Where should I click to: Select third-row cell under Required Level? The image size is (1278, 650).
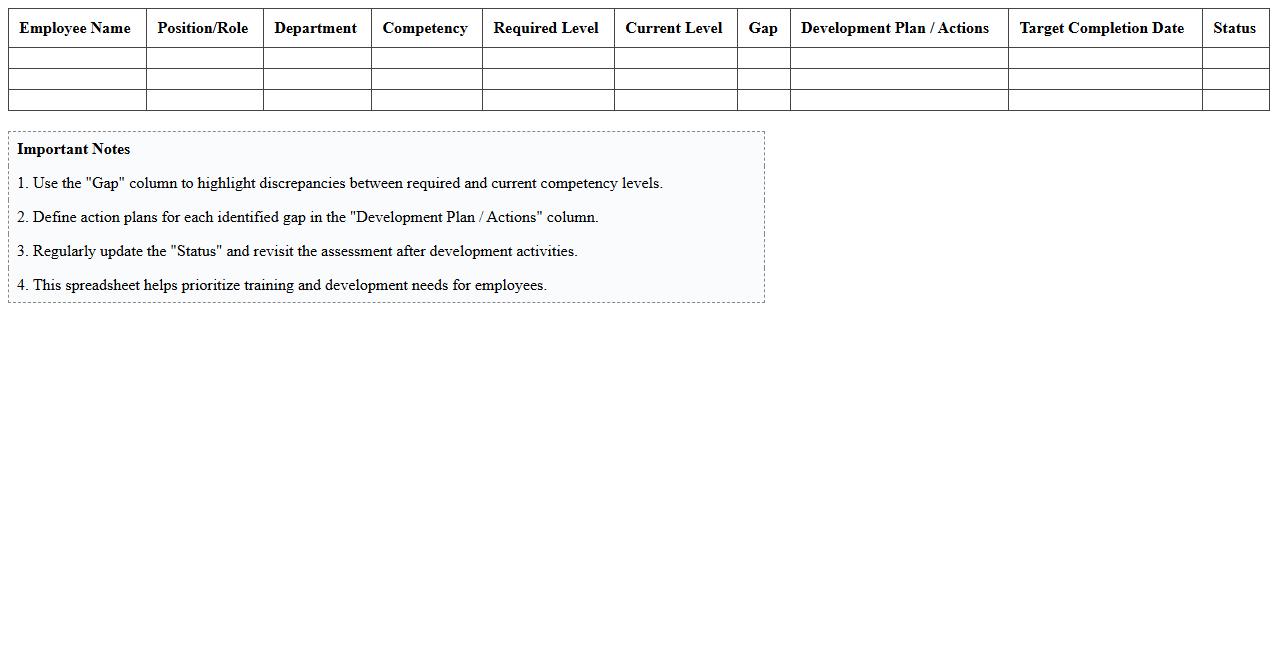(x=547, y=100)
